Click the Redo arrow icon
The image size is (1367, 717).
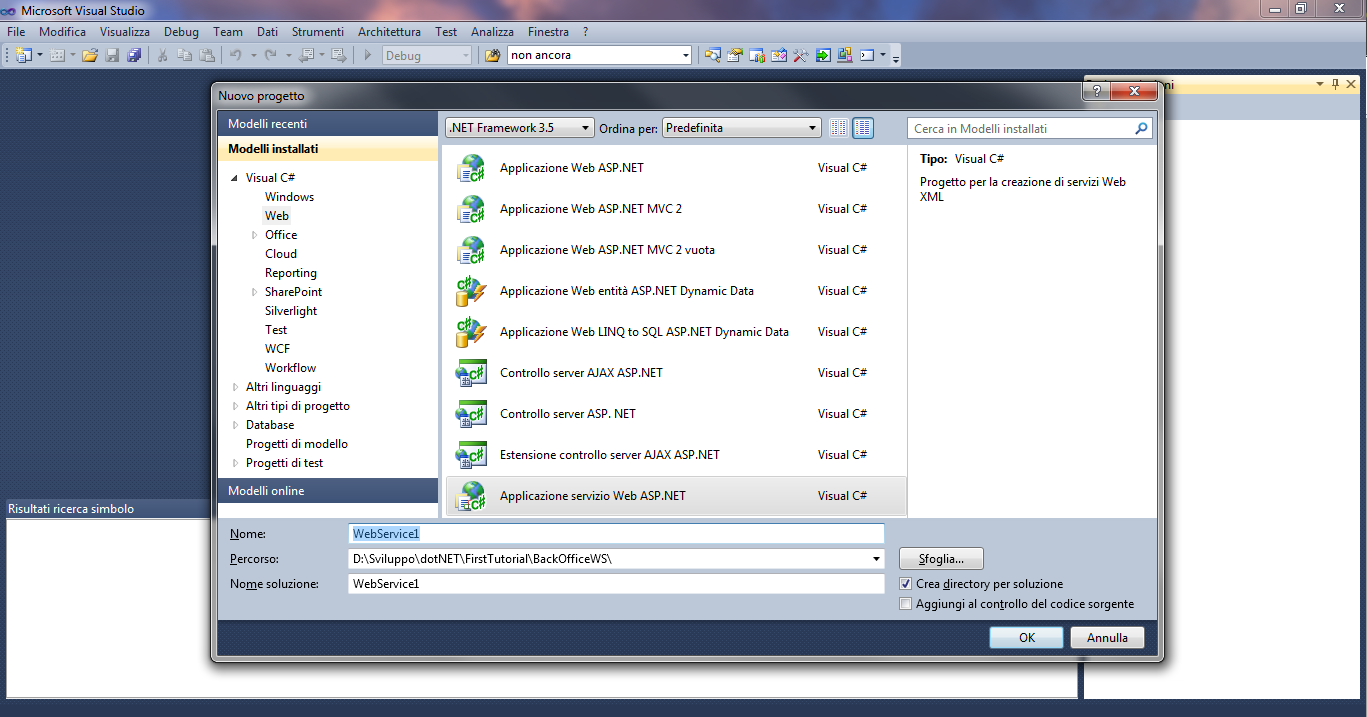click(x=270, y=55)
